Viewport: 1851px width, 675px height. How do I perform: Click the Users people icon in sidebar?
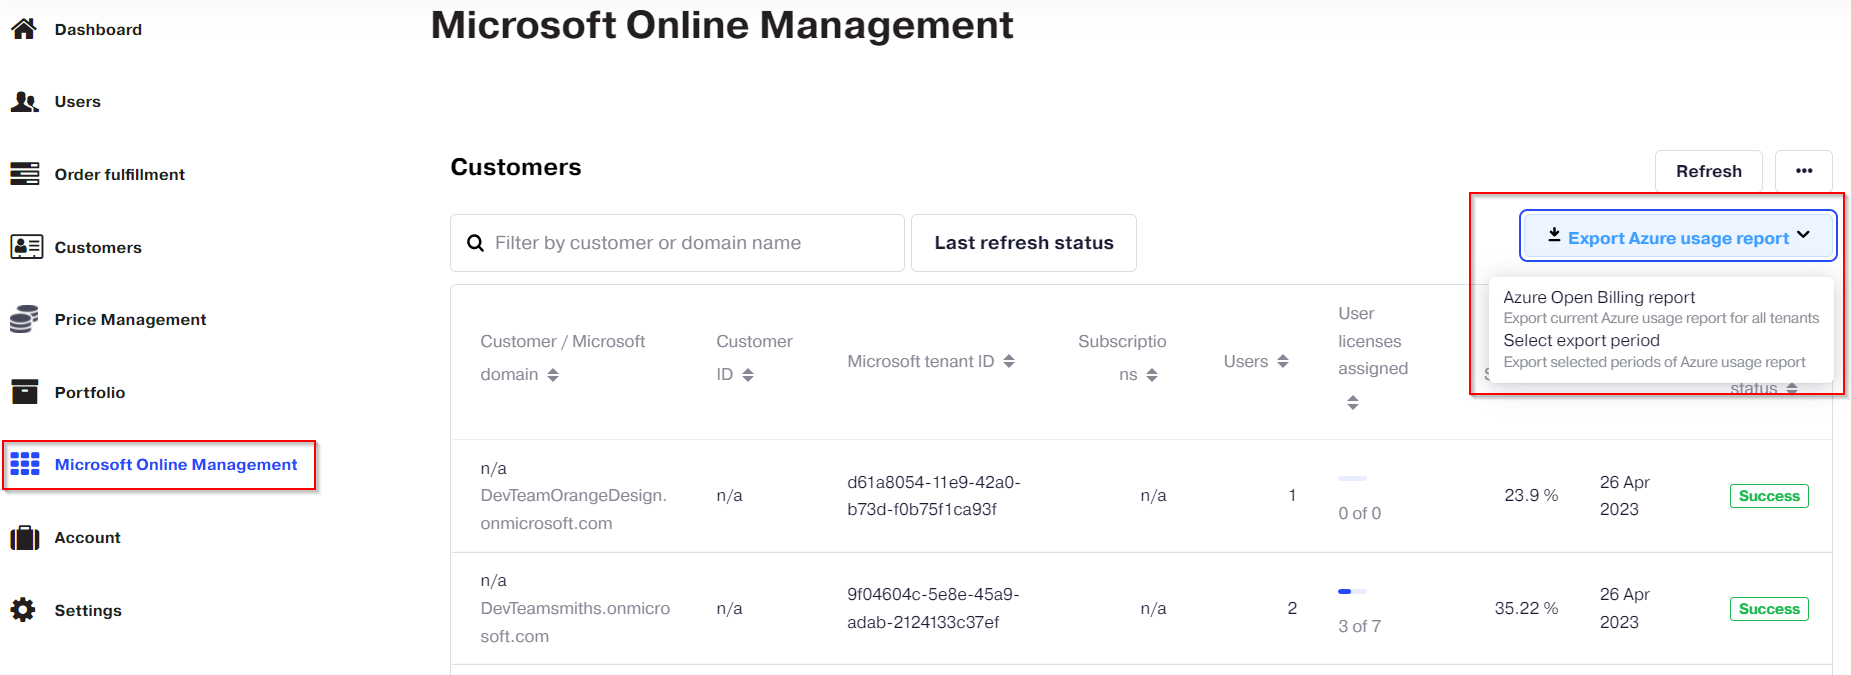[x=24, y=102]
